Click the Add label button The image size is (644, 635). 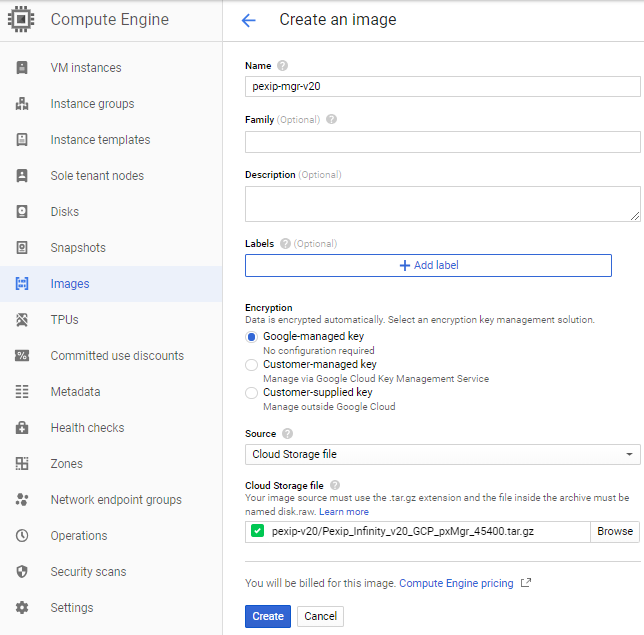(x=428, y=265)
